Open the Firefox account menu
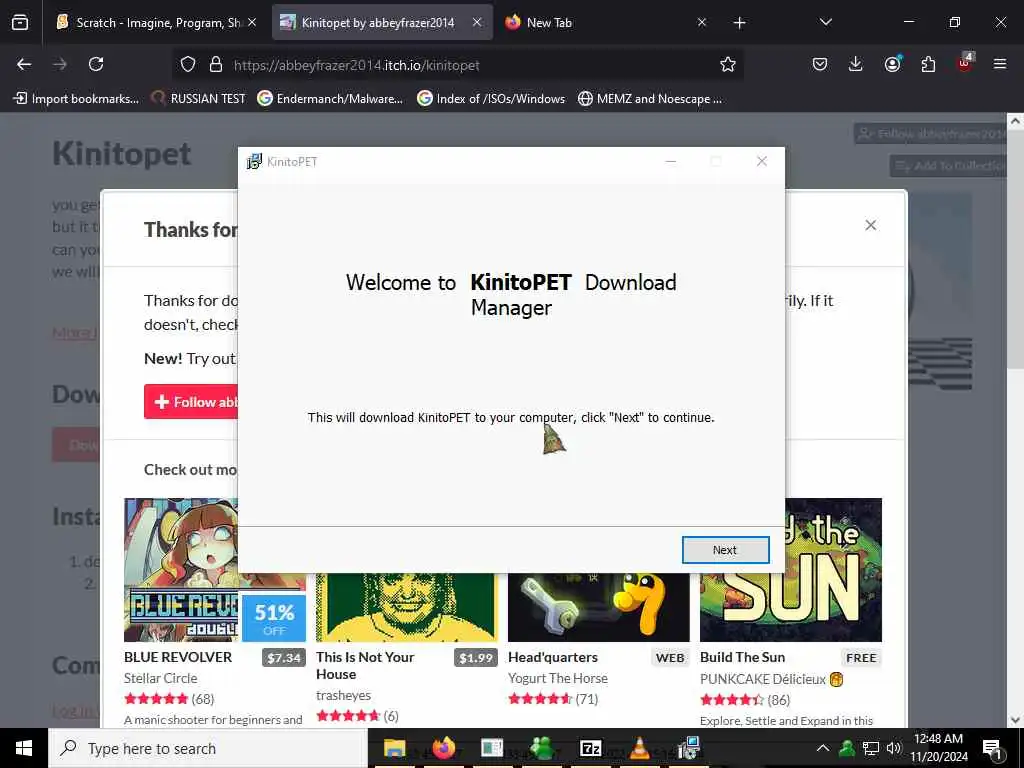This screenshot has width=1024, height=768. pyautogui.click(x=892, y=64)
